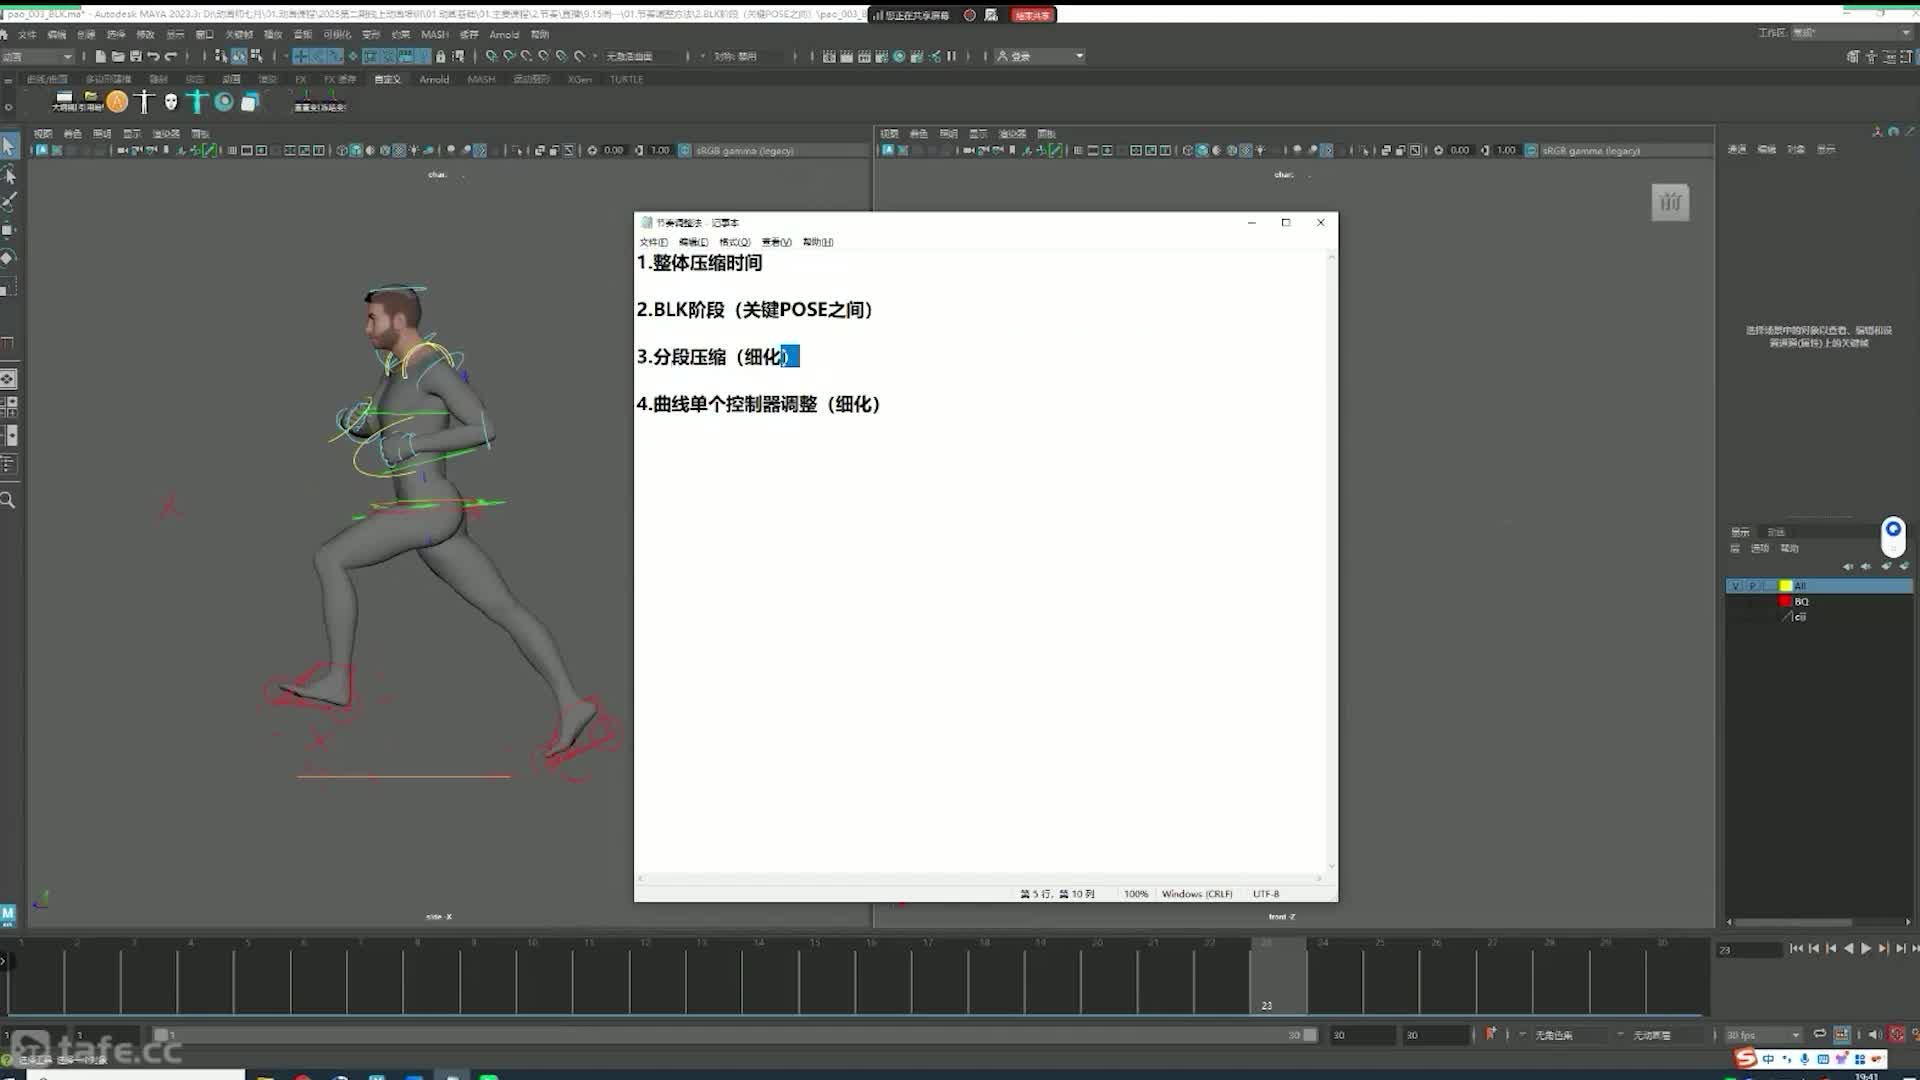Click the white T-pose figure shelf icon

point(144,101)
